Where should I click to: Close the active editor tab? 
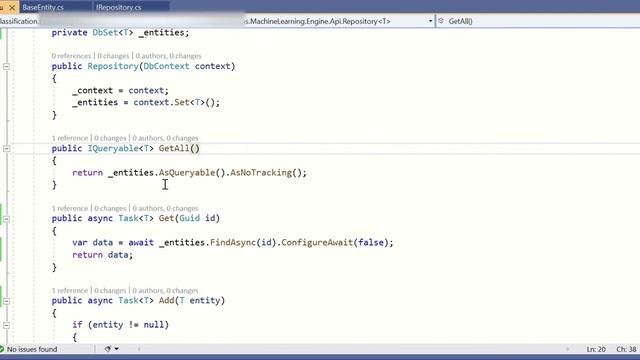click(12, 7)
